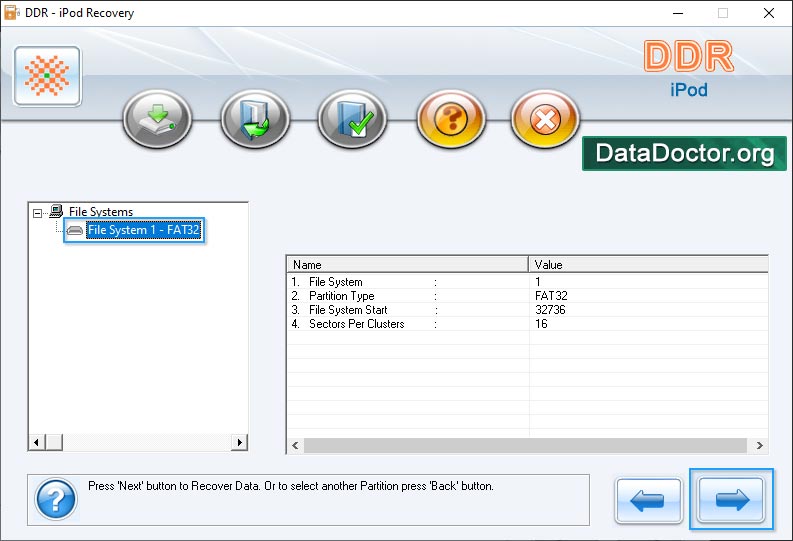Click the computer icon beside File Systems
Image resolution: width=793 pixels, height=541 pixels.
pos(56,211)
